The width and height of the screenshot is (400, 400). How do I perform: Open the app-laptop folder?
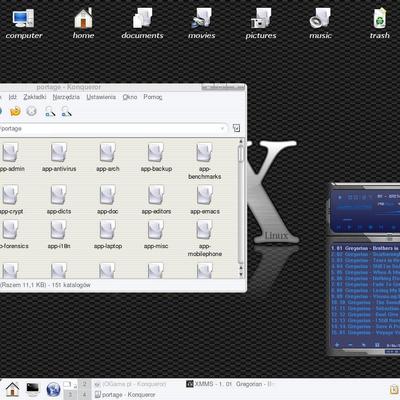[x=108, y=235]
